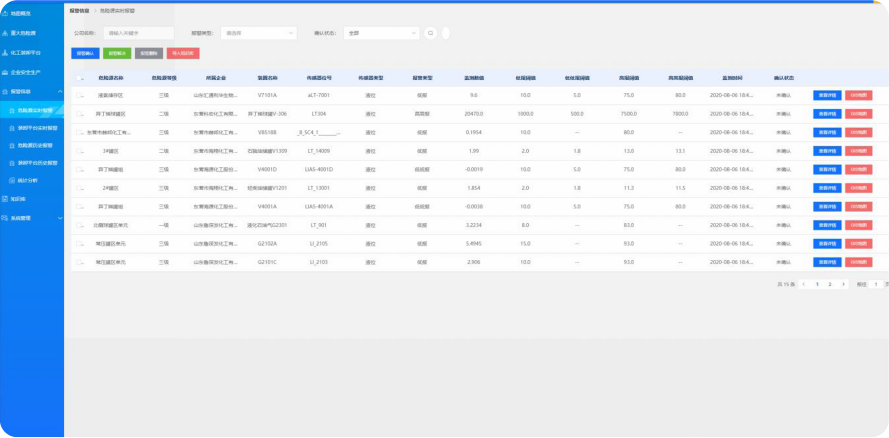Screen dimensions: 889x438
Task: Click the red 导入知识库 button
Action: point(183,53)
